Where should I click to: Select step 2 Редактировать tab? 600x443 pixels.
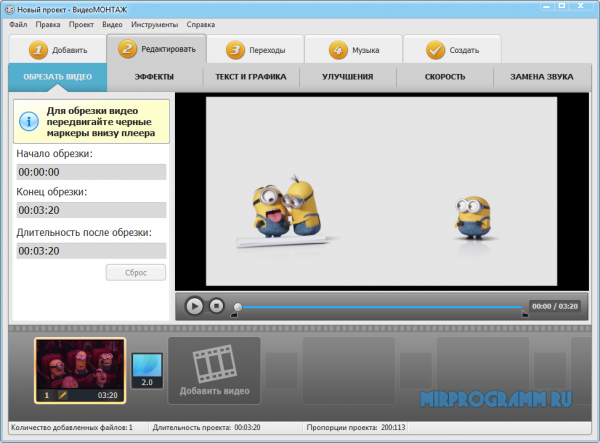coord(157,49)
